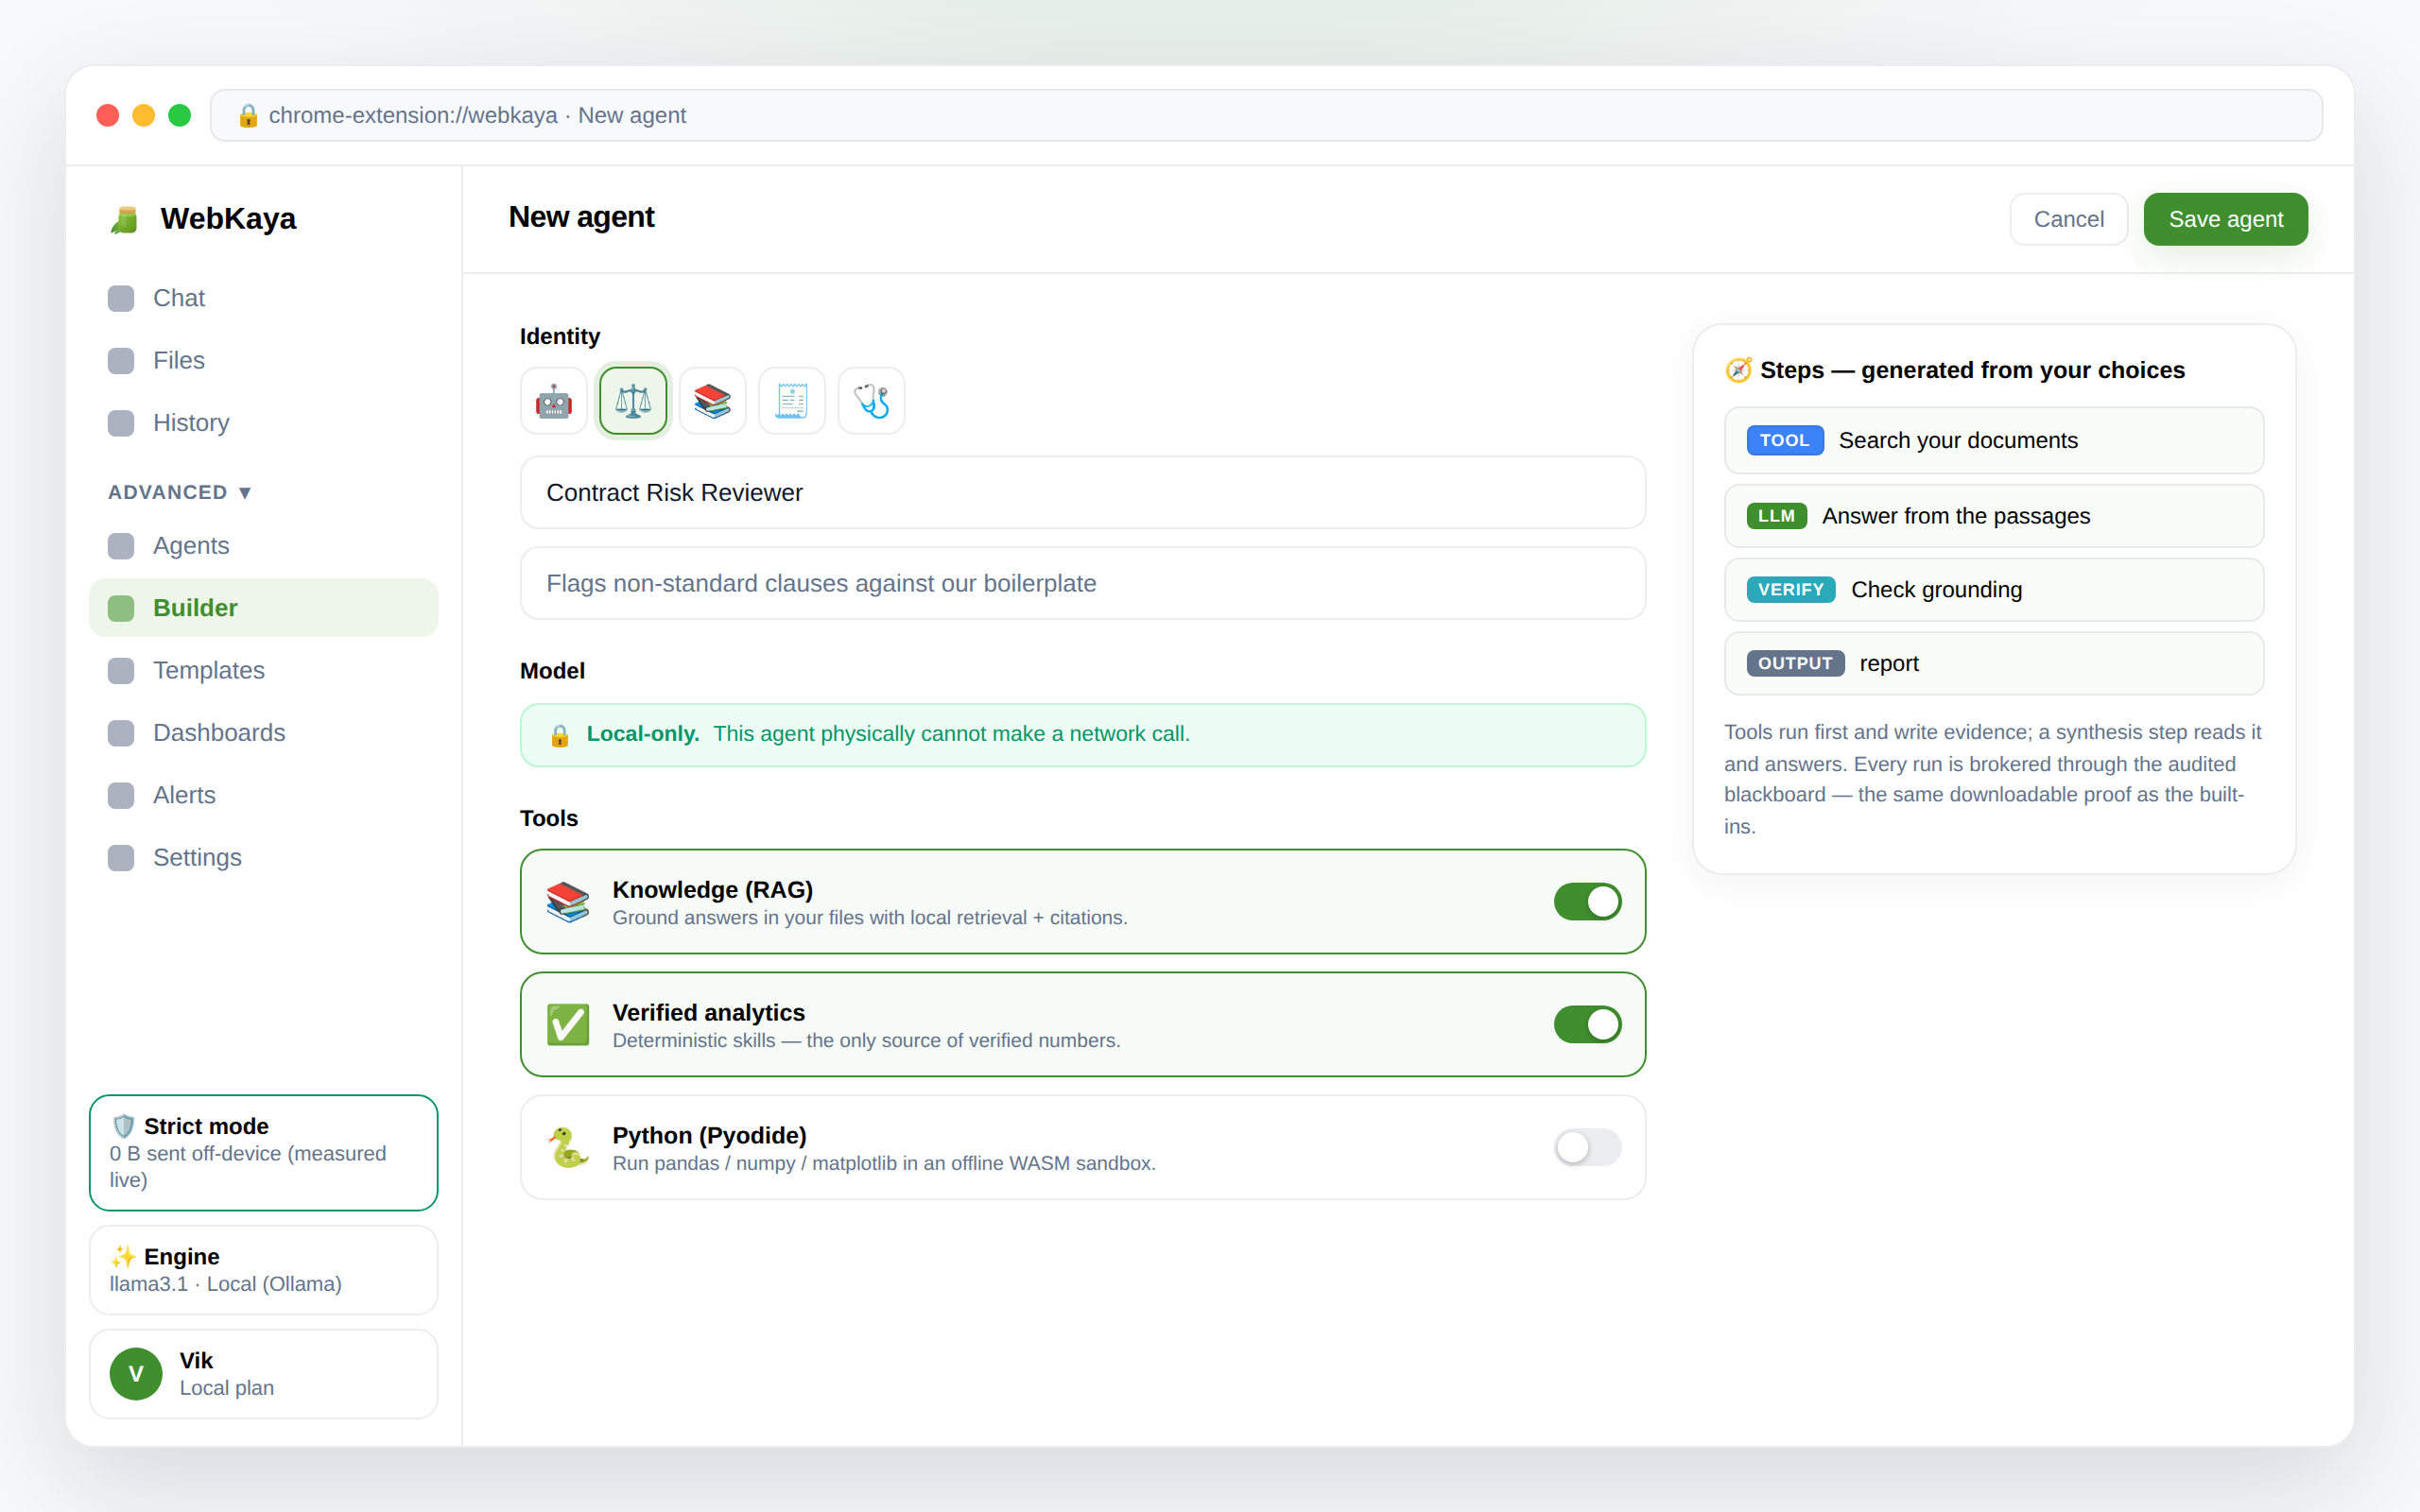Open the Chat page
Image resolution: width=2420 pixels, height=1512 pixels.
point(264,298)
